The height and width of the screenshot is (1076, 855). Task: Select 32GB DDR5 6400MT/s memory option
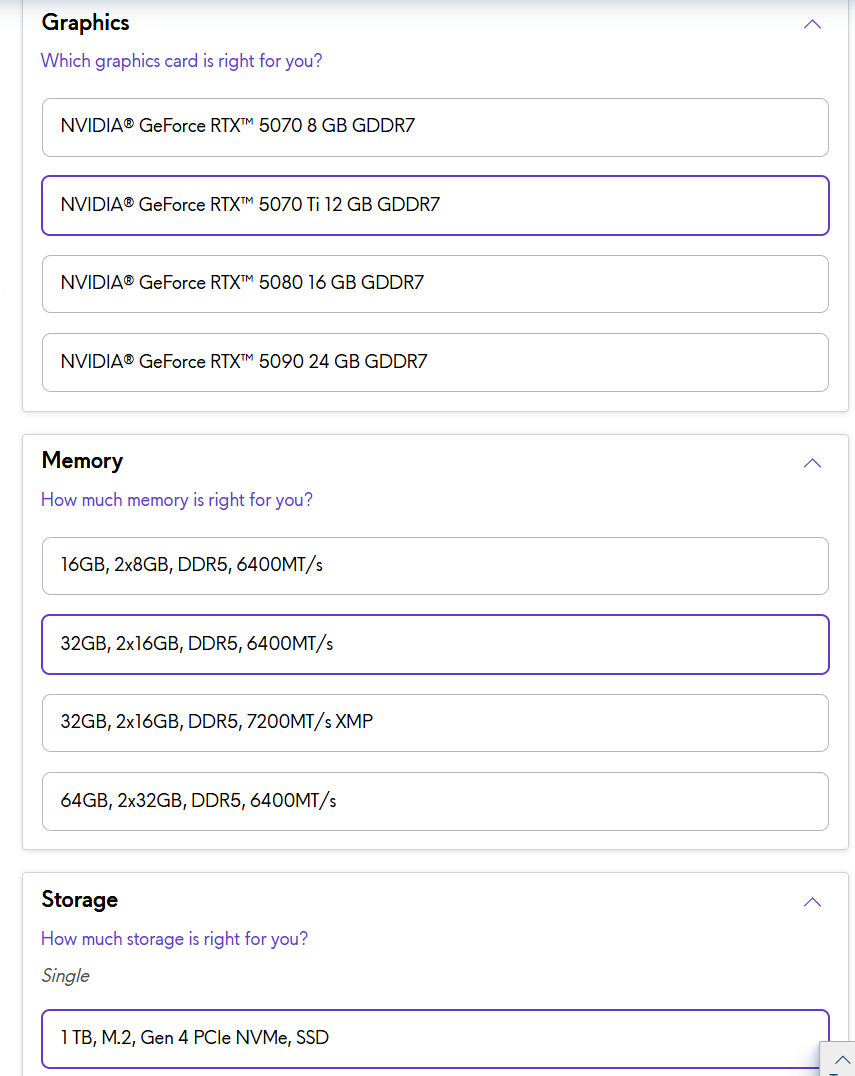pyautogui.click(x=435, y=644)
